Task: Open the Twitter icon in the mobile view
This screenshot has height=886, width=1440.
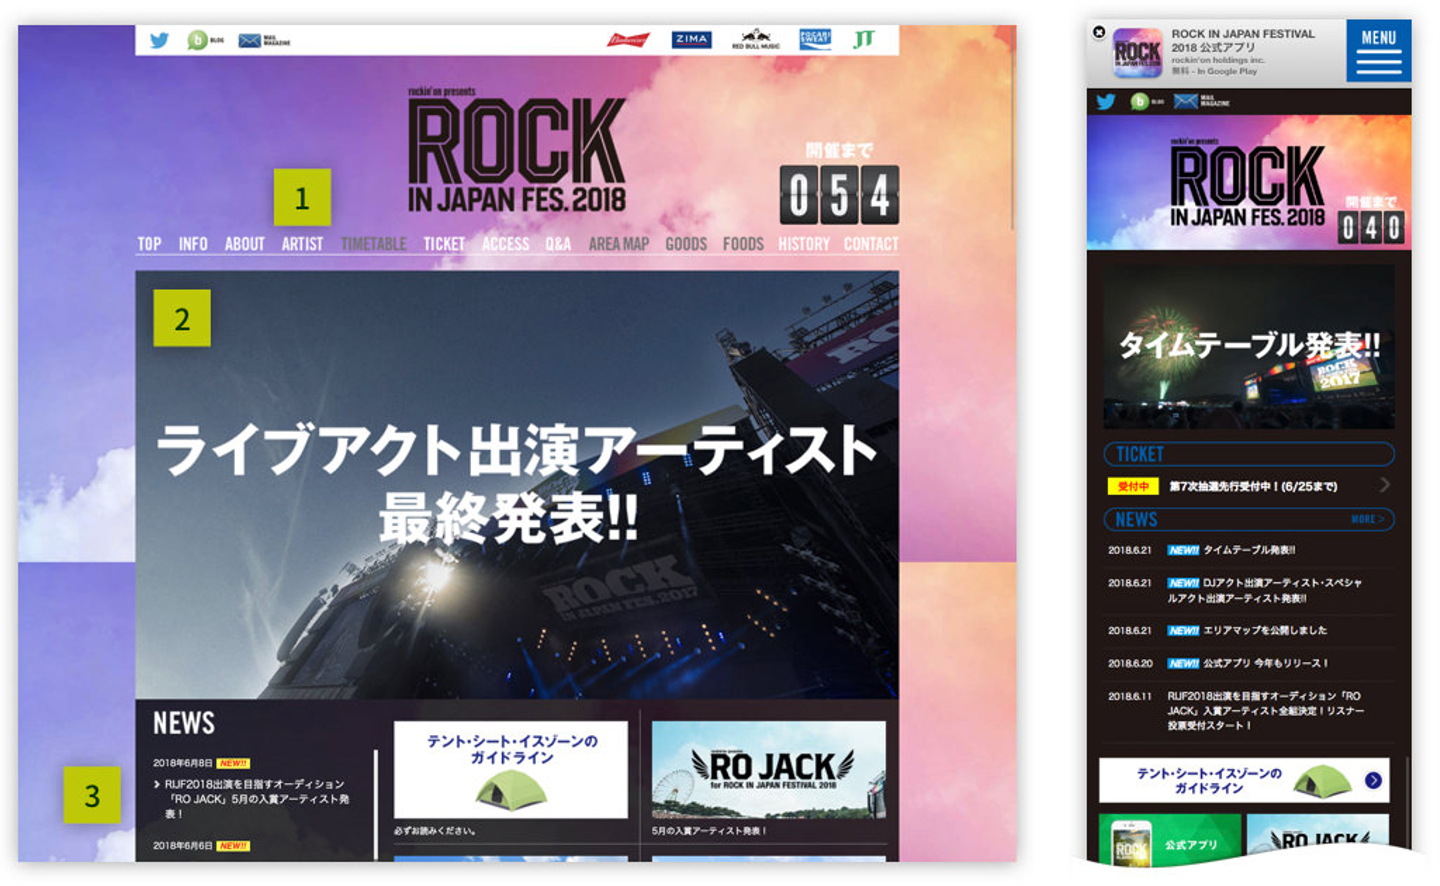Action: coord(1105,101)
